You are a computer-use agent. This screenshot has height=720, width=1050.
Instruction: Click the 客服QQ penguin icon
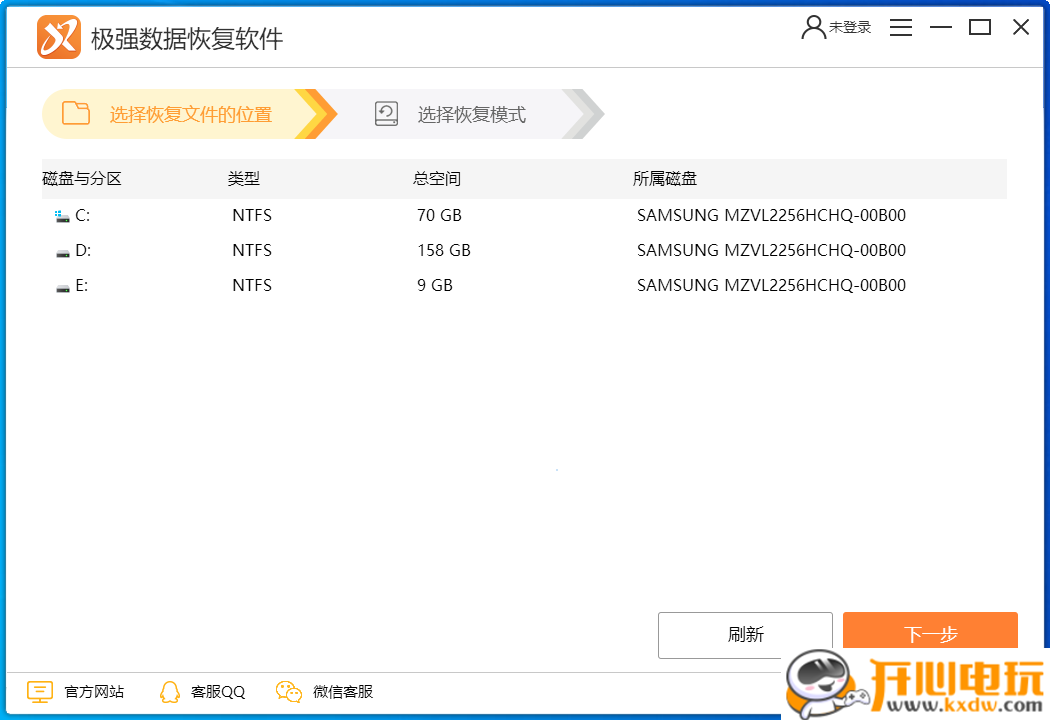tap(170, 691)
